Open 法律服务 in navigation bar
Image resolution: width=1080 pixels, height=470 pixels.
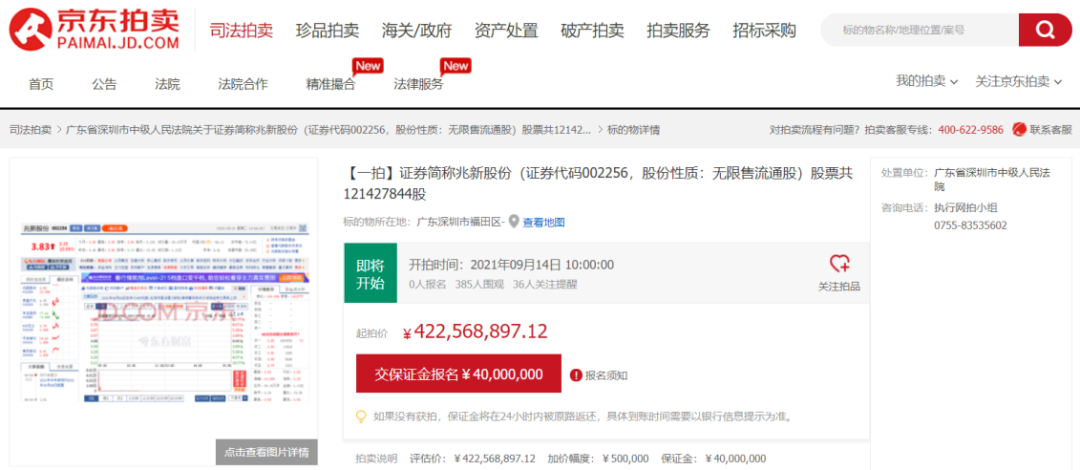tap(418, 84)
